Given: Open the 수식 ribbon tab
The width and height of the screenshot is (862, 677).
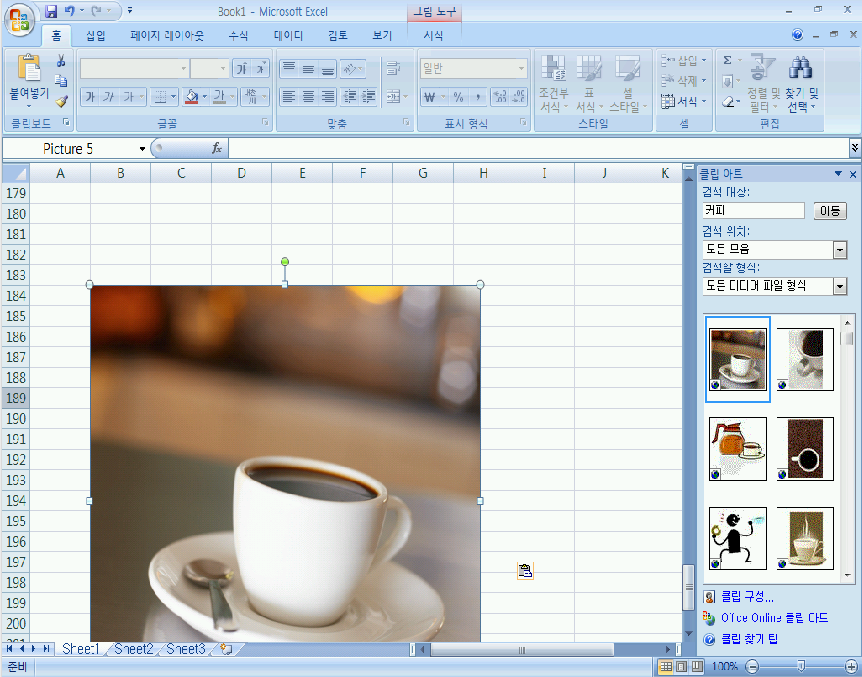Looking at the screenshot, I should 238,36.
